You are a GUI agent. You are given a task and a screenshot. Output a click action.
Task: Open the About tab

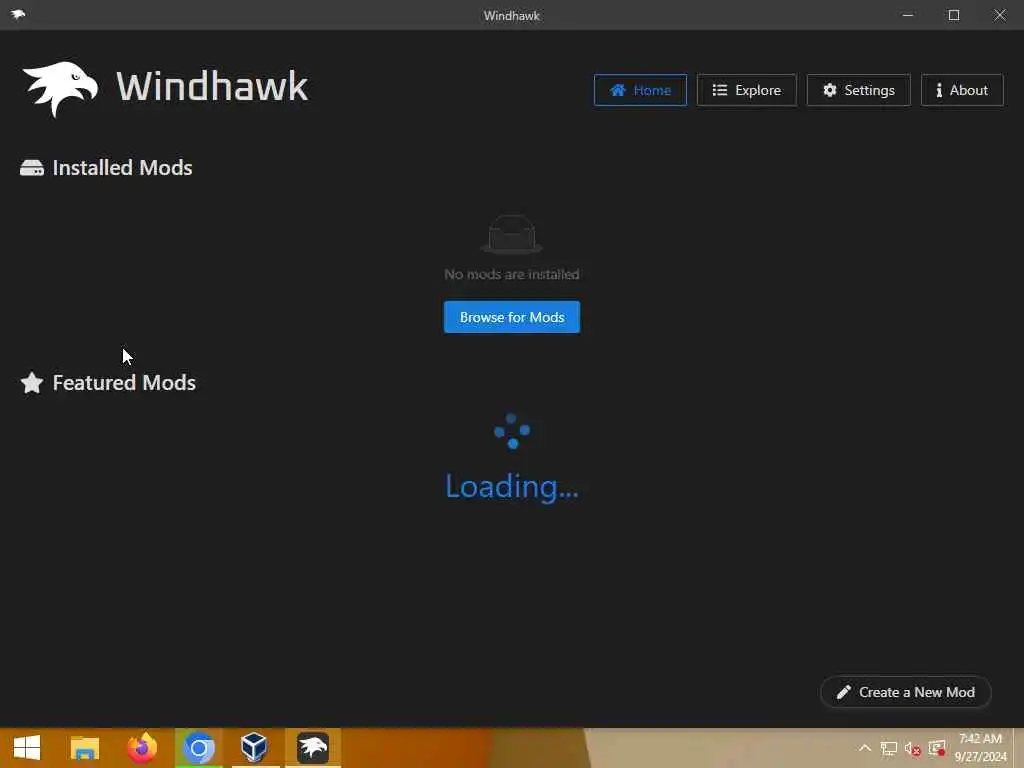pos(962,90)
